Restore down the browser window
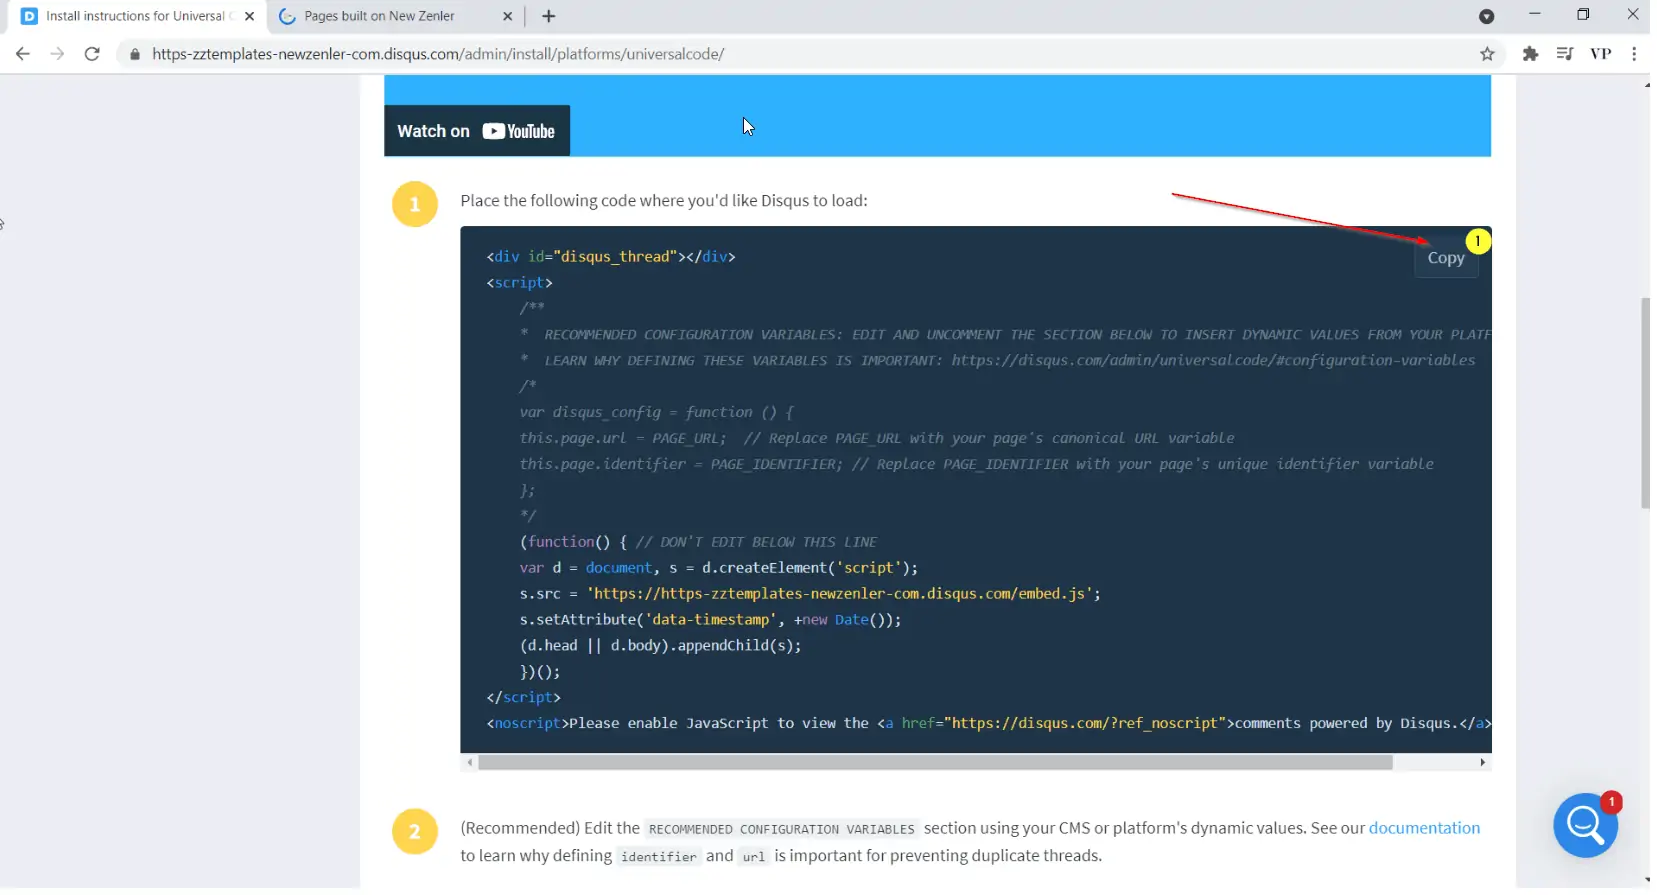The width and height of the screenshot is (1657, 895). [1583, 14]
